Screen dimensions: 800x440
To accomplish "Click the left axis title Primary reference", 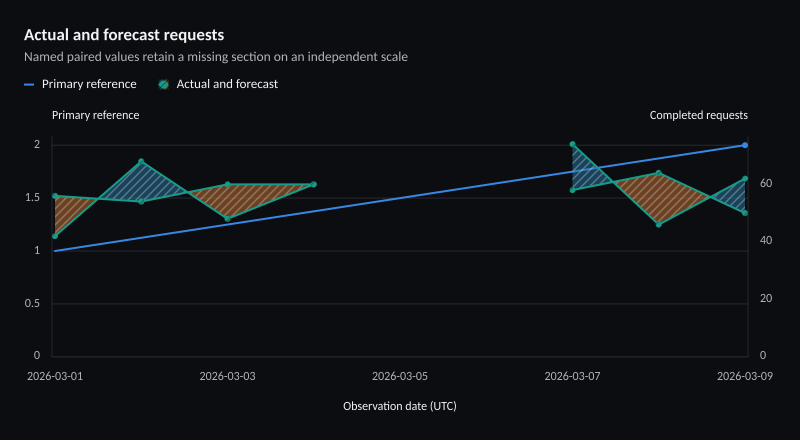I will [x=95, y=115].
